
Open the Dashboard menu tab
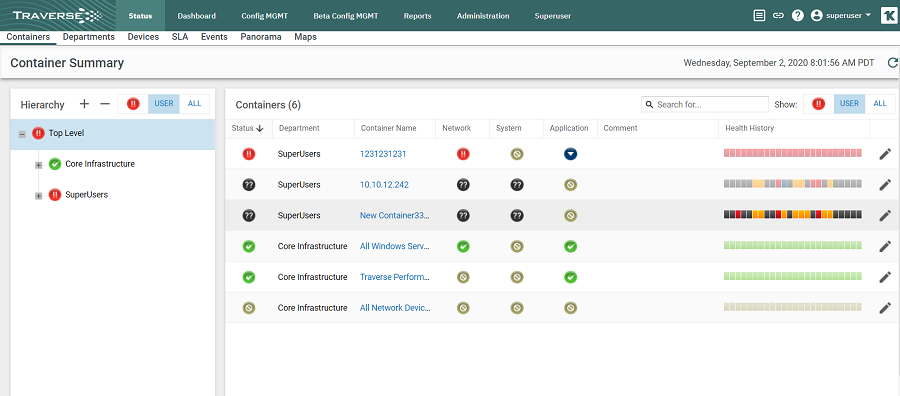tap(196, 16)
